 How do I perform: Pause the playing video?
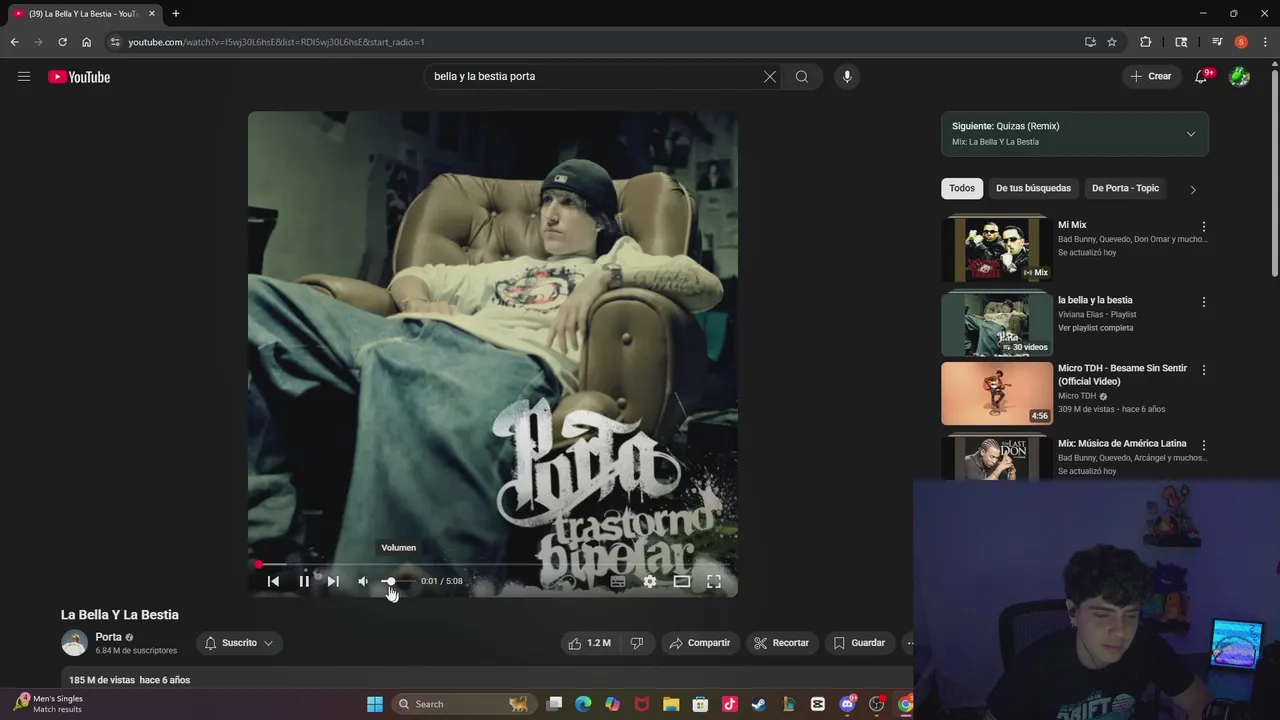(304, 581)
